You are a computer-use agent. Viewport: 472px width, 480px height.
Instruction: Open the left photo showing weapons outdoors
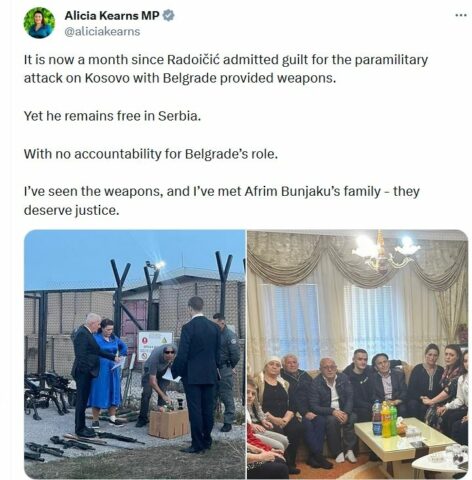click(x=135, y=354)
